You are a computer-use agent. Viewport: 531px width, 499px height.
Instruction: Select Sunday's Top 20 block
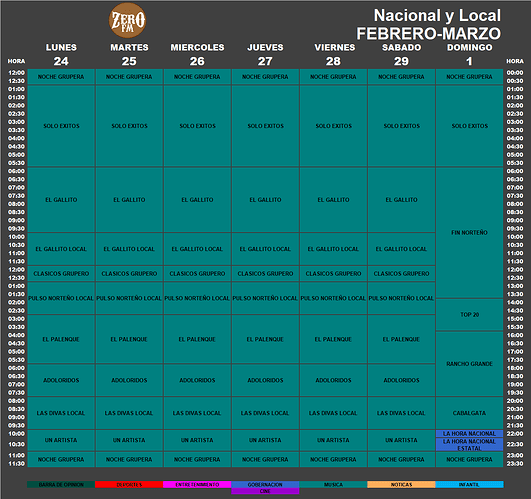pyautogui.click(x=469, y=314)
